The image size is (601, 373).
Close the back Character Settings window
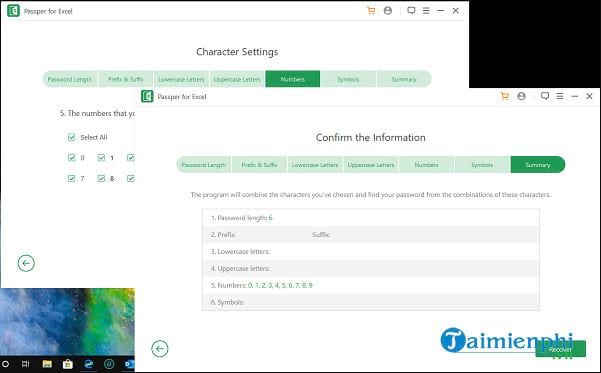click(455, 11)
